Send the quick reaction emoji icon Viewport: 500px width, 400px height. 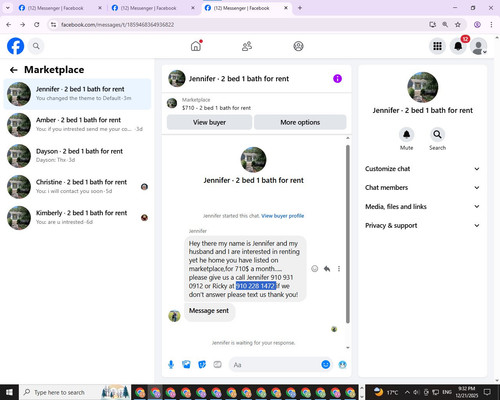coord(342,364)
